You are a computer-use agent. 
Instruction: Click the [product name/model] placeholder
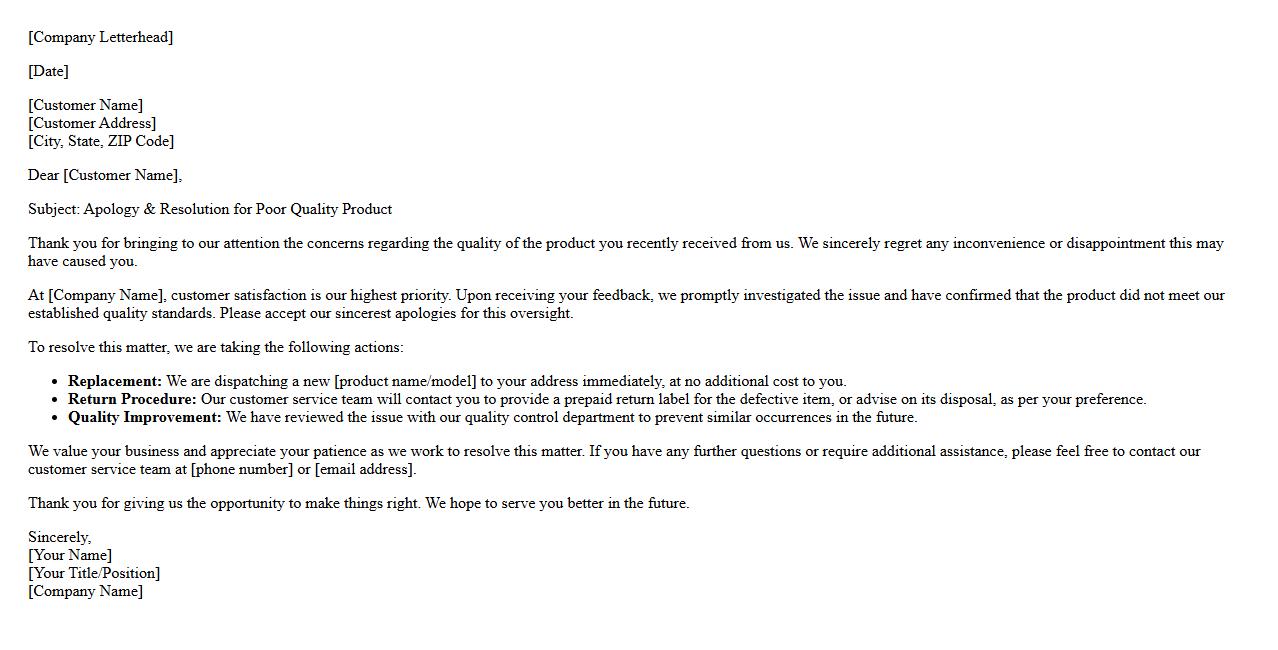(405, 381)
